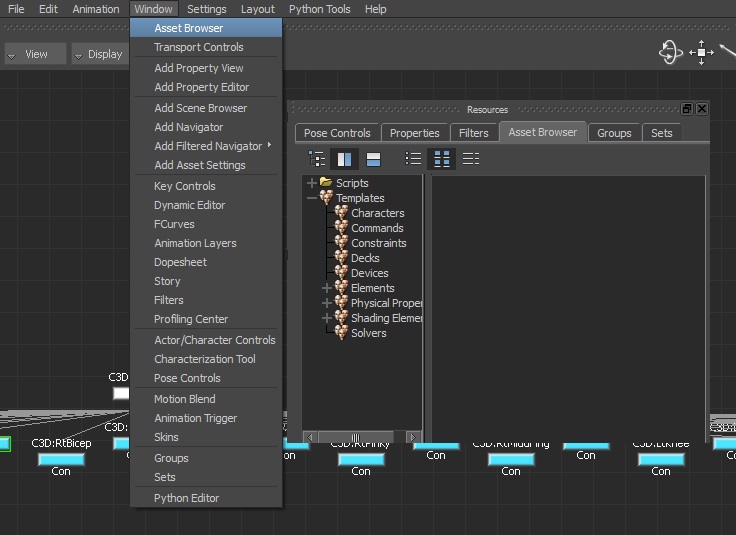
Task: Switch Asset Browser to list view
Action: pyautogui.click(x=413, y=159)
